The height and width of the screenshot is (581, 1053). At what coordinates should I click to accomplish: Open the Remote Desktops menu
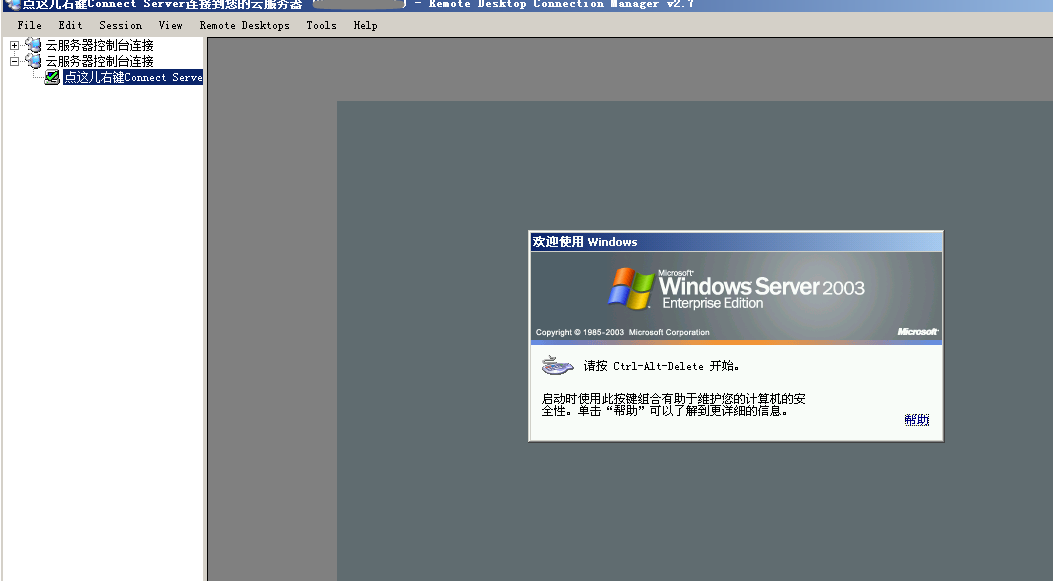[x=244, y=26]
